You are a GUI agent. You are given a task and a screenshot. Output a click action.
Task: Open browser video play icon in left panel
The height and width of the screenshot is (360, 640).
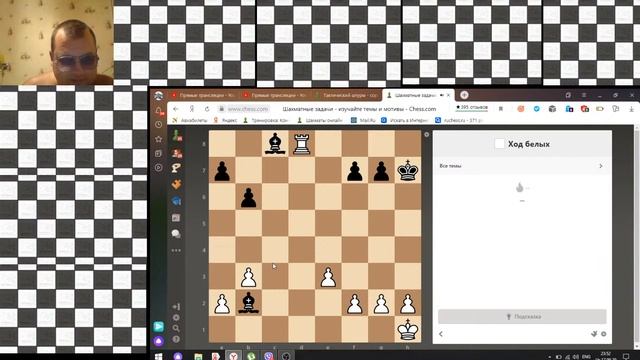click(x=158, y=168)
